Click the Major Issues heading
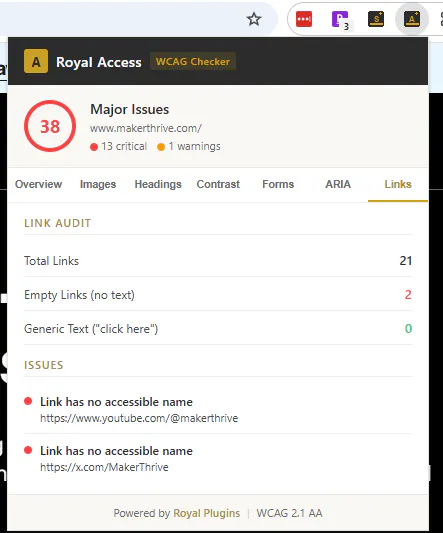Screen dimensions: 443x533 click(130, 109)
